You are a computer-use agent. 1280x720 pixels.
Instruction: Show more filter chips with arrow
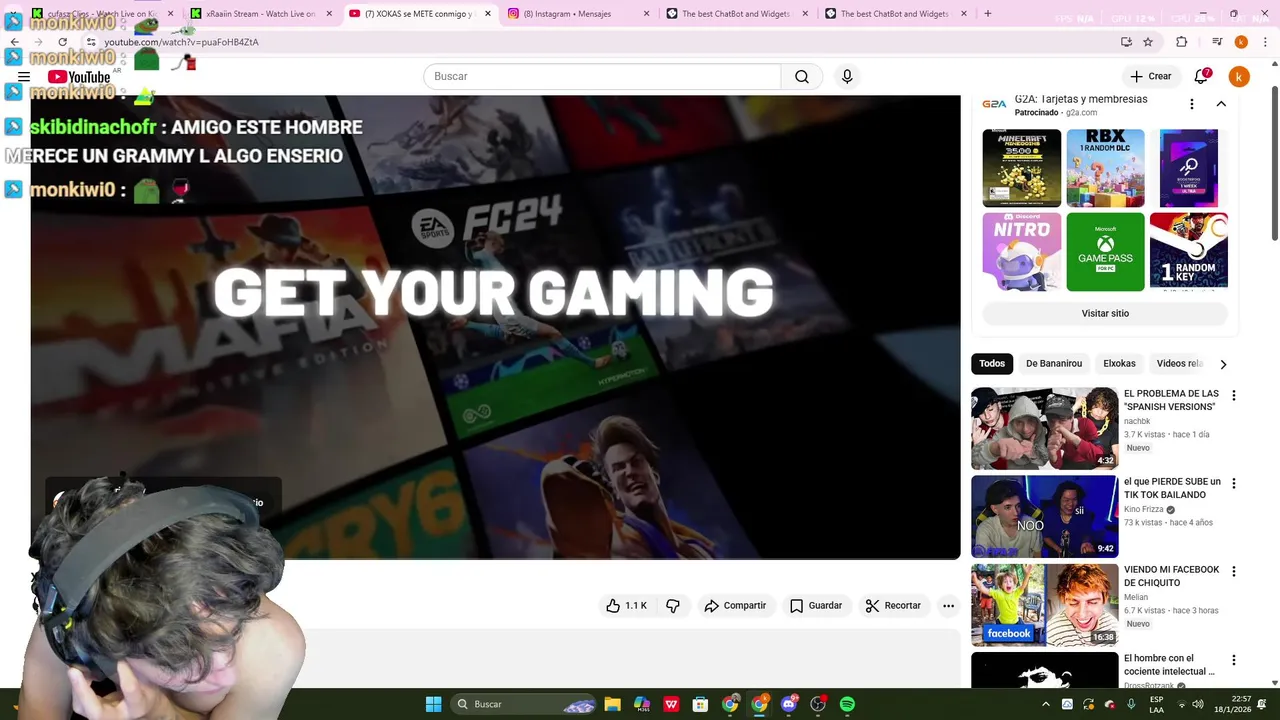pyautogui.click(x=1223, y=364)
